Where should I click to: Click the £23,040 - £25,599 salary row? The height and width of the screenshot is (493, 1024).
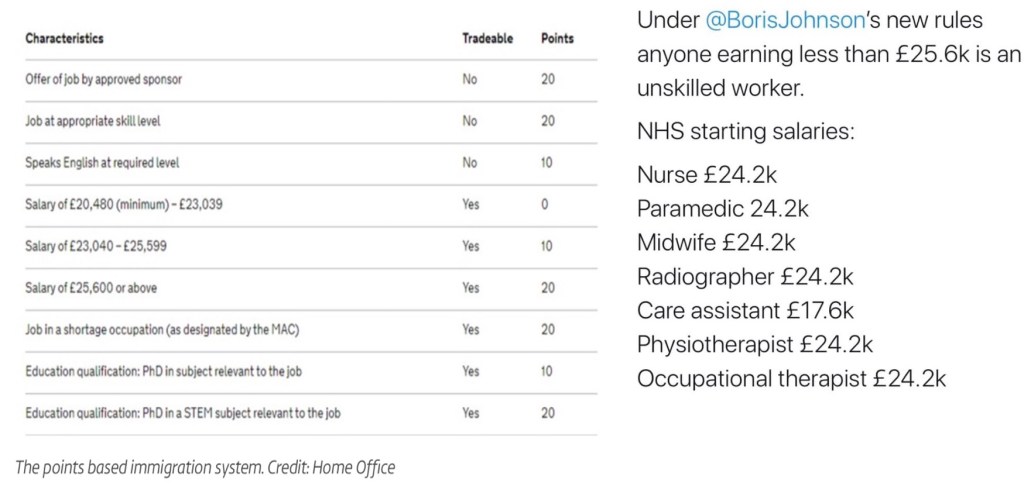point(98,246)
